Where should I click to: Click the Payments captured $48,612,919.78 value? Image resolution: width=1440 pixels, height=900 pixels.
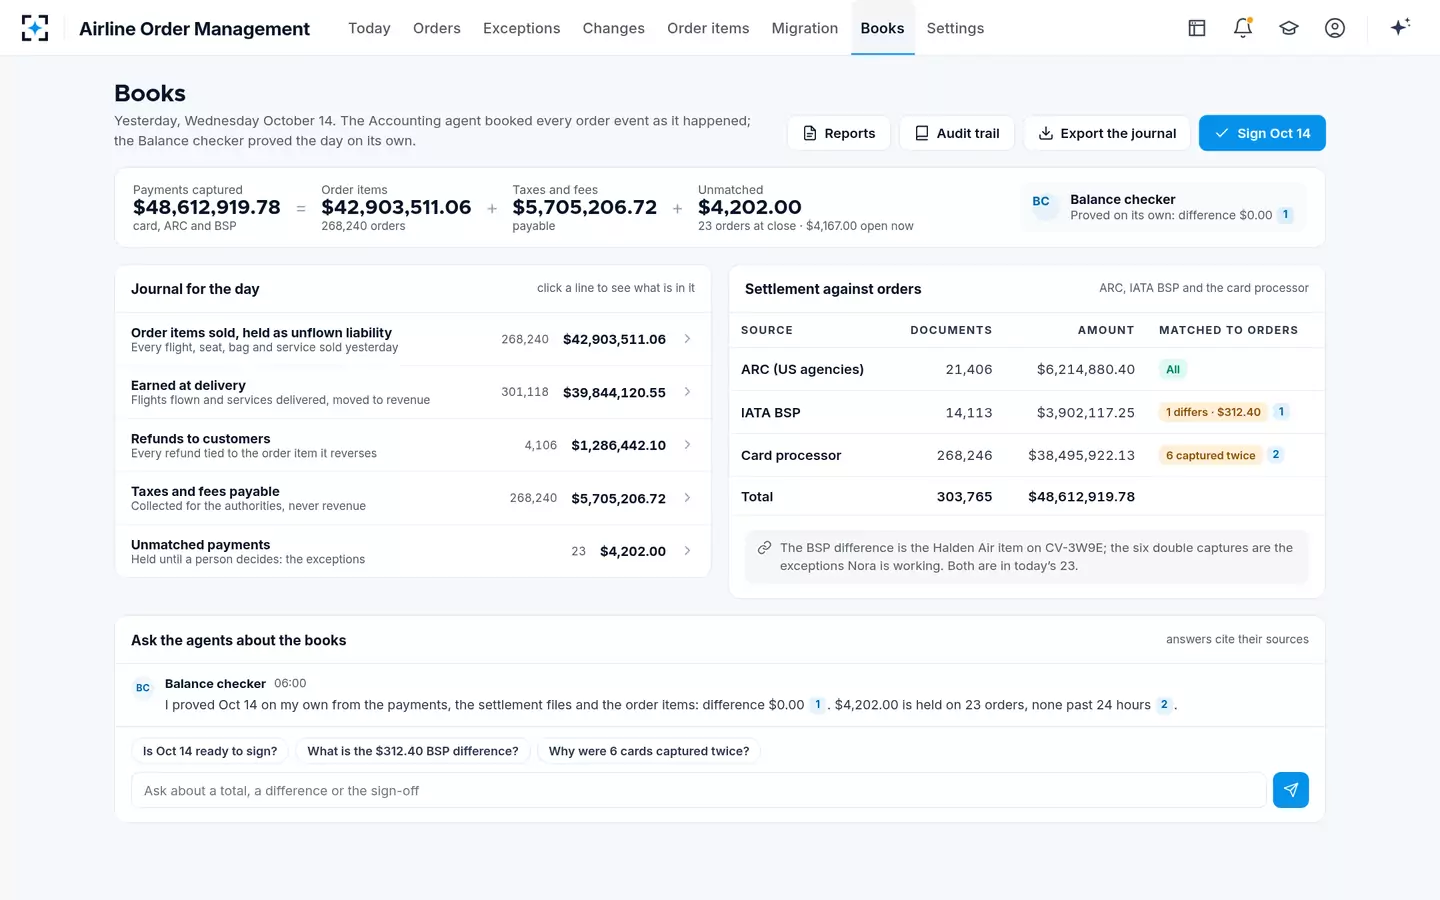tap(207, 207)
